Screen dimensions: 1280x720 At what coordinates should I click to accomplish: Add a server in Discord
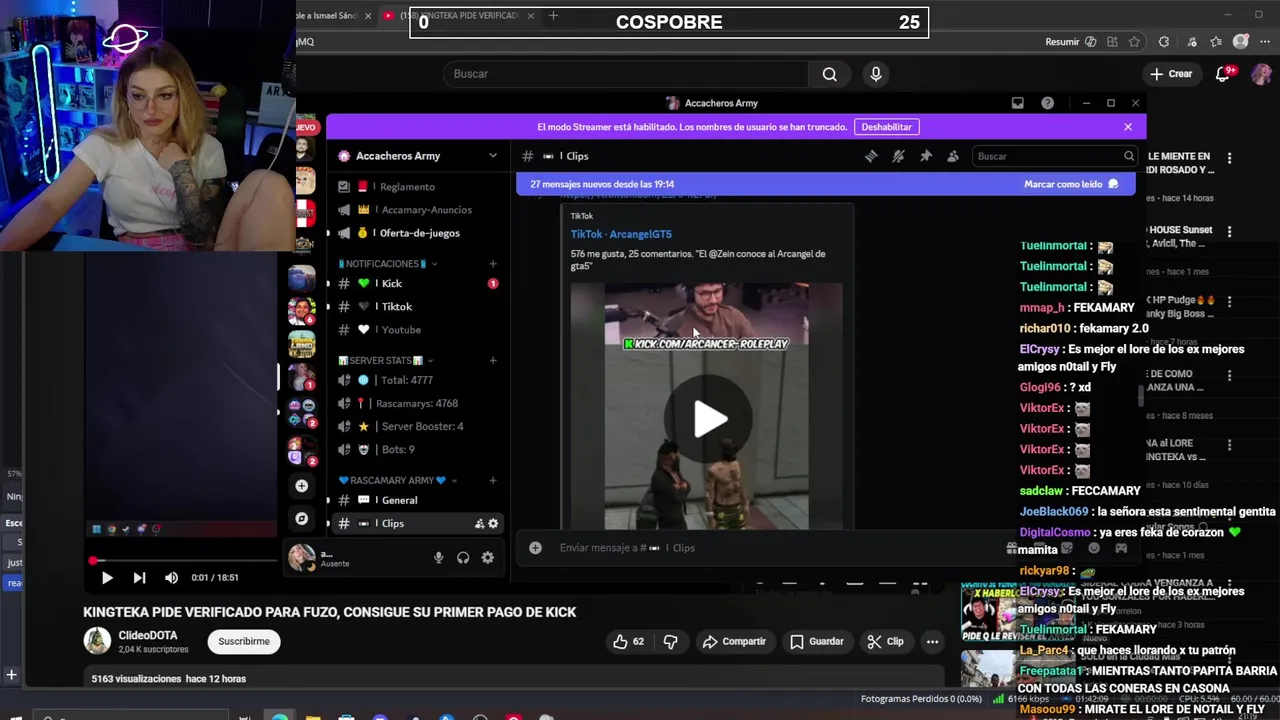click(301, 486)
